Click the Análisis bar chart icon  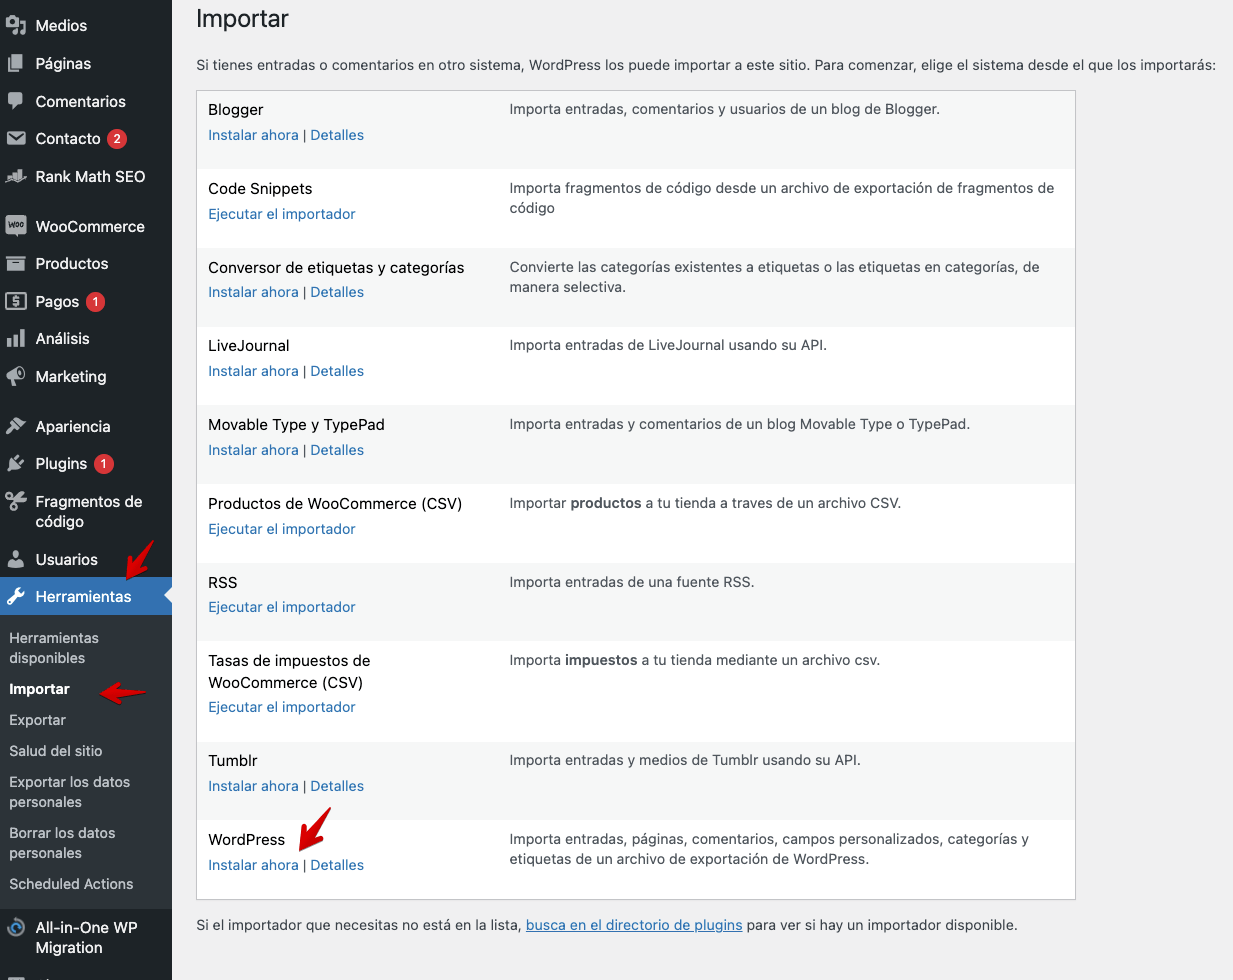tap(16, 338)
